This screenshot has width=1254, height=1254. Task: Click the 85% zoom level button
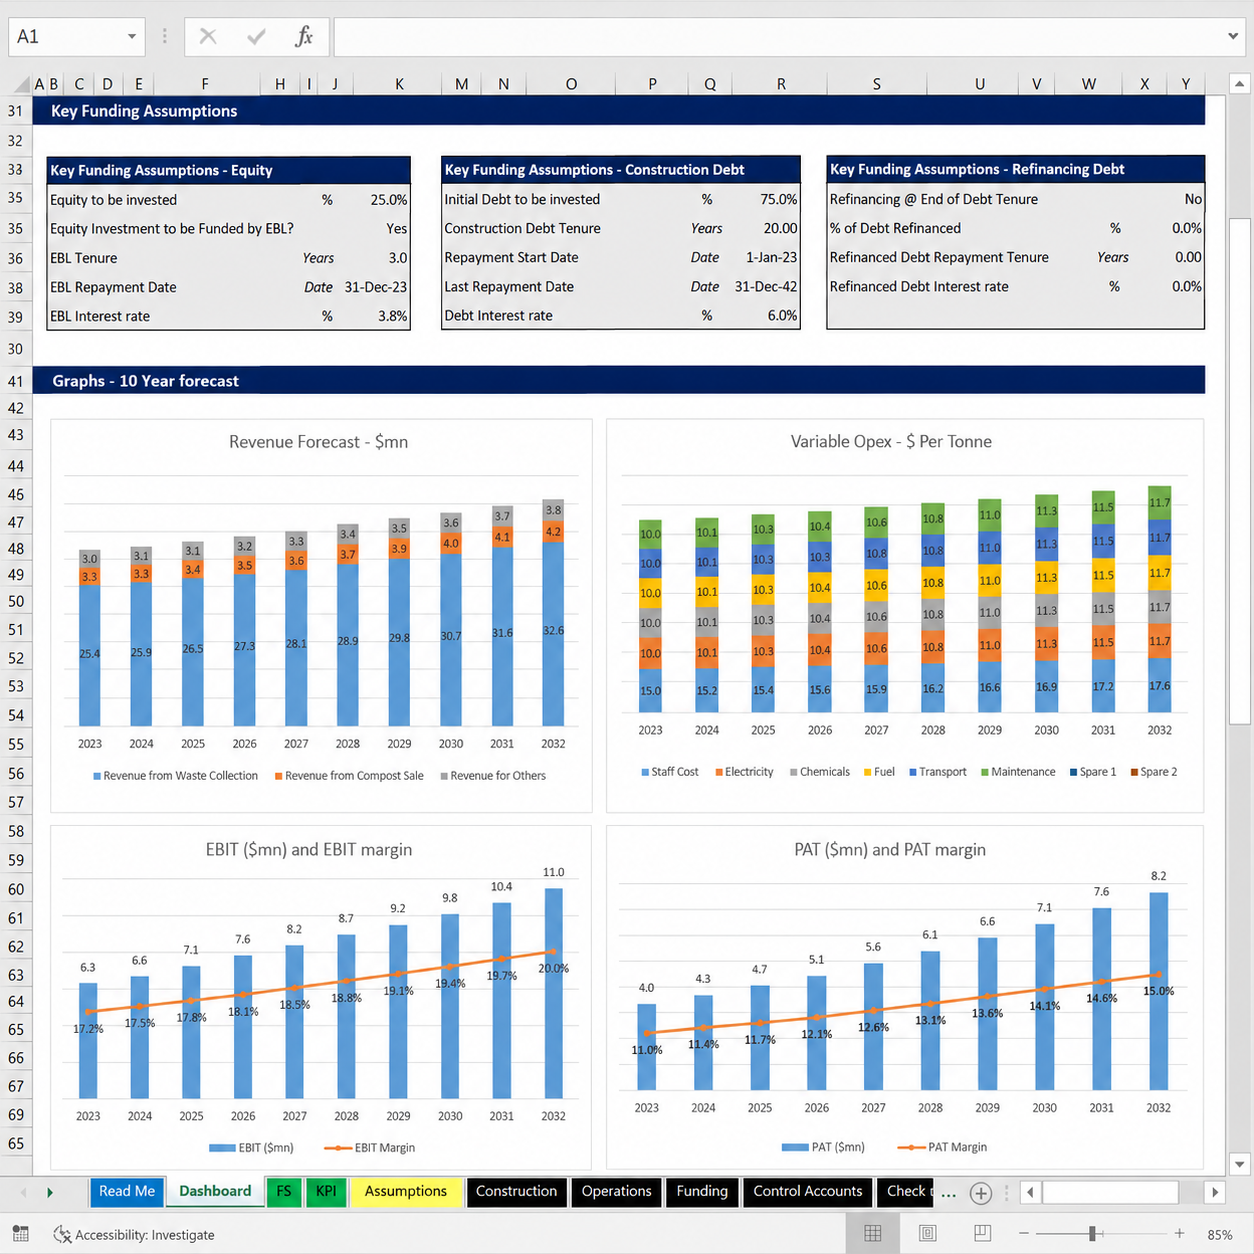click(1219, 1234)
